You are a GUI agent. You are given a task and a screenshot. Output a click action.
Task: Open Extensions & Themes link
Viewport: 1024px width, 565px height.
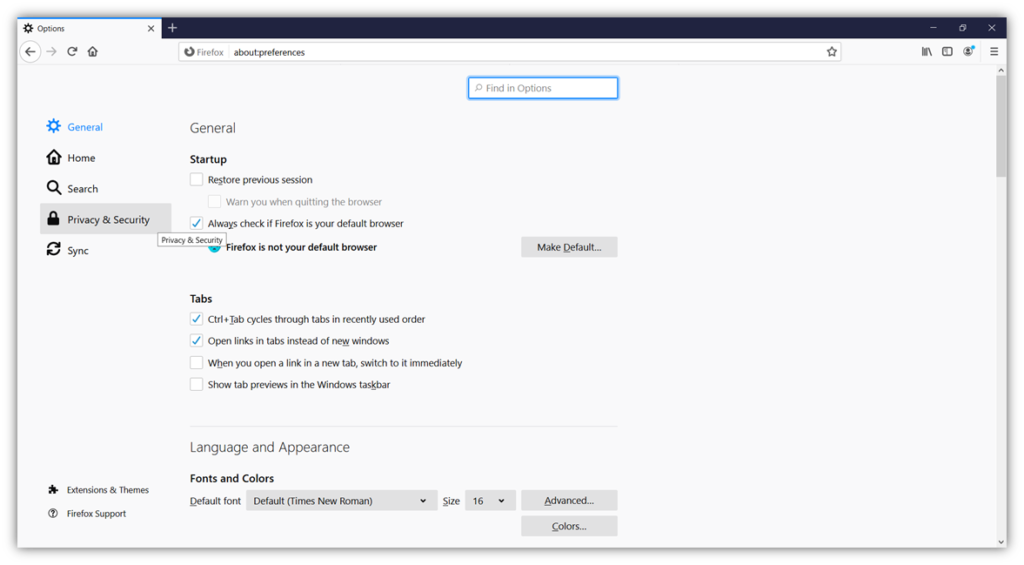[x=98, y=489]
